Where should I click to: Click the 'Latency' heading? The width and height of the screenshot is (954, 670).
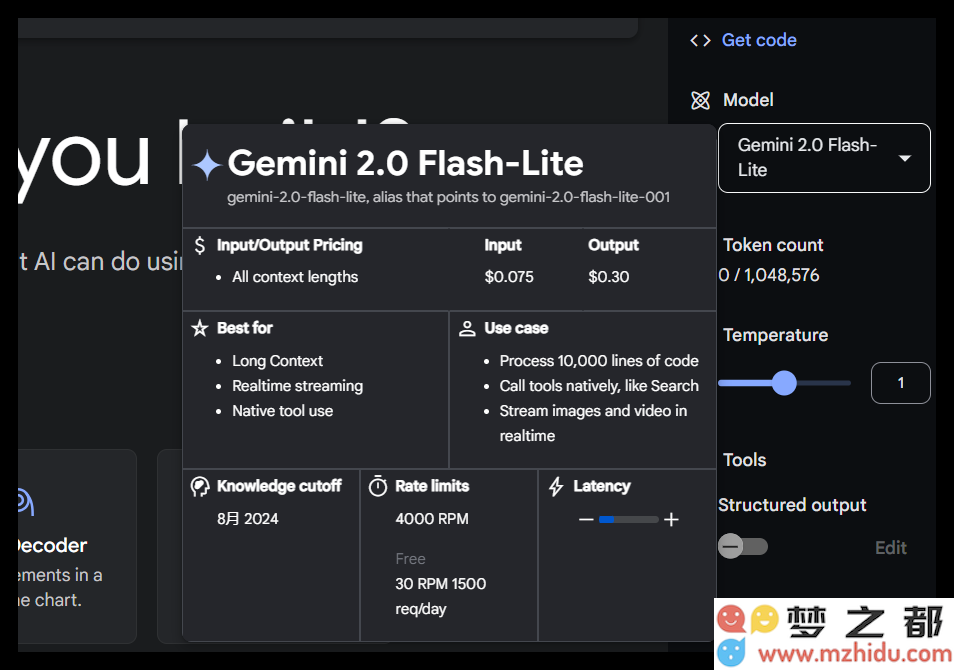(x=602, y=486)
